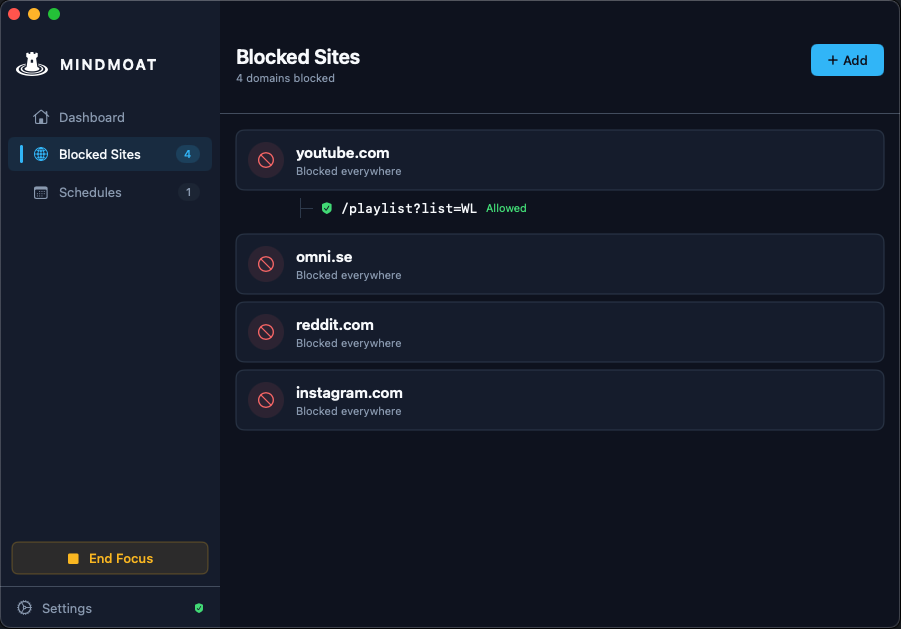Select the Dashboard home icon
The width and height of the screenshot is (901, 629).
click(x=40, y=117)
